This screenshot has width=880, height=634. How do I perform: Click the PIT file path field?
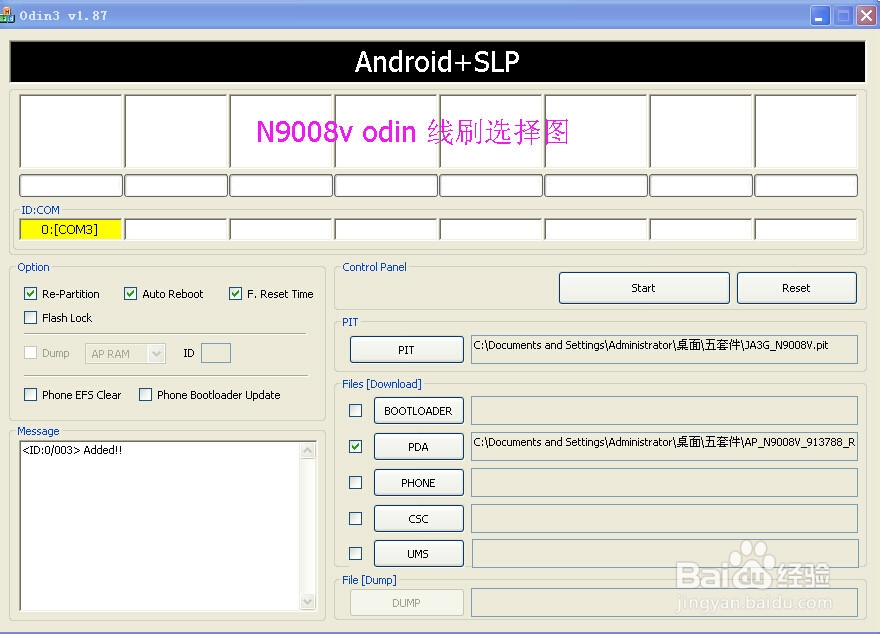coord(664,349)
